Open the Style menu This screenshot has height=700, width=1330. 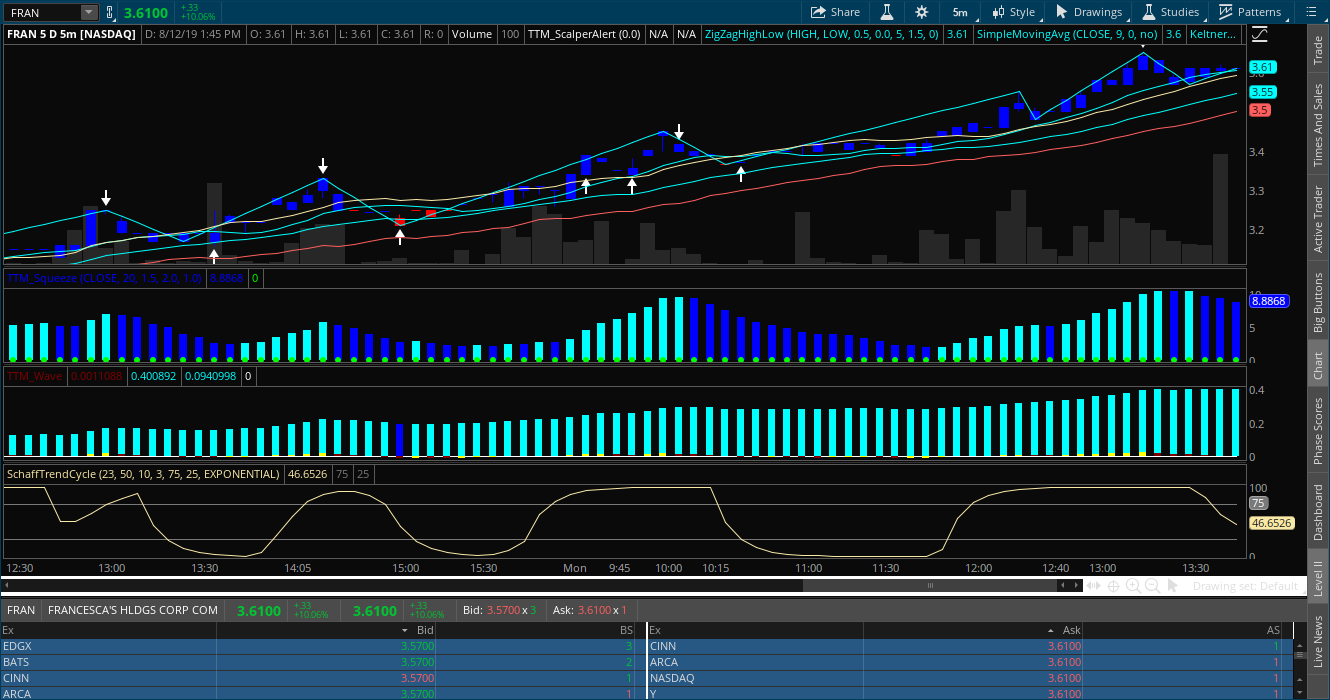(x=1013, y=12)
